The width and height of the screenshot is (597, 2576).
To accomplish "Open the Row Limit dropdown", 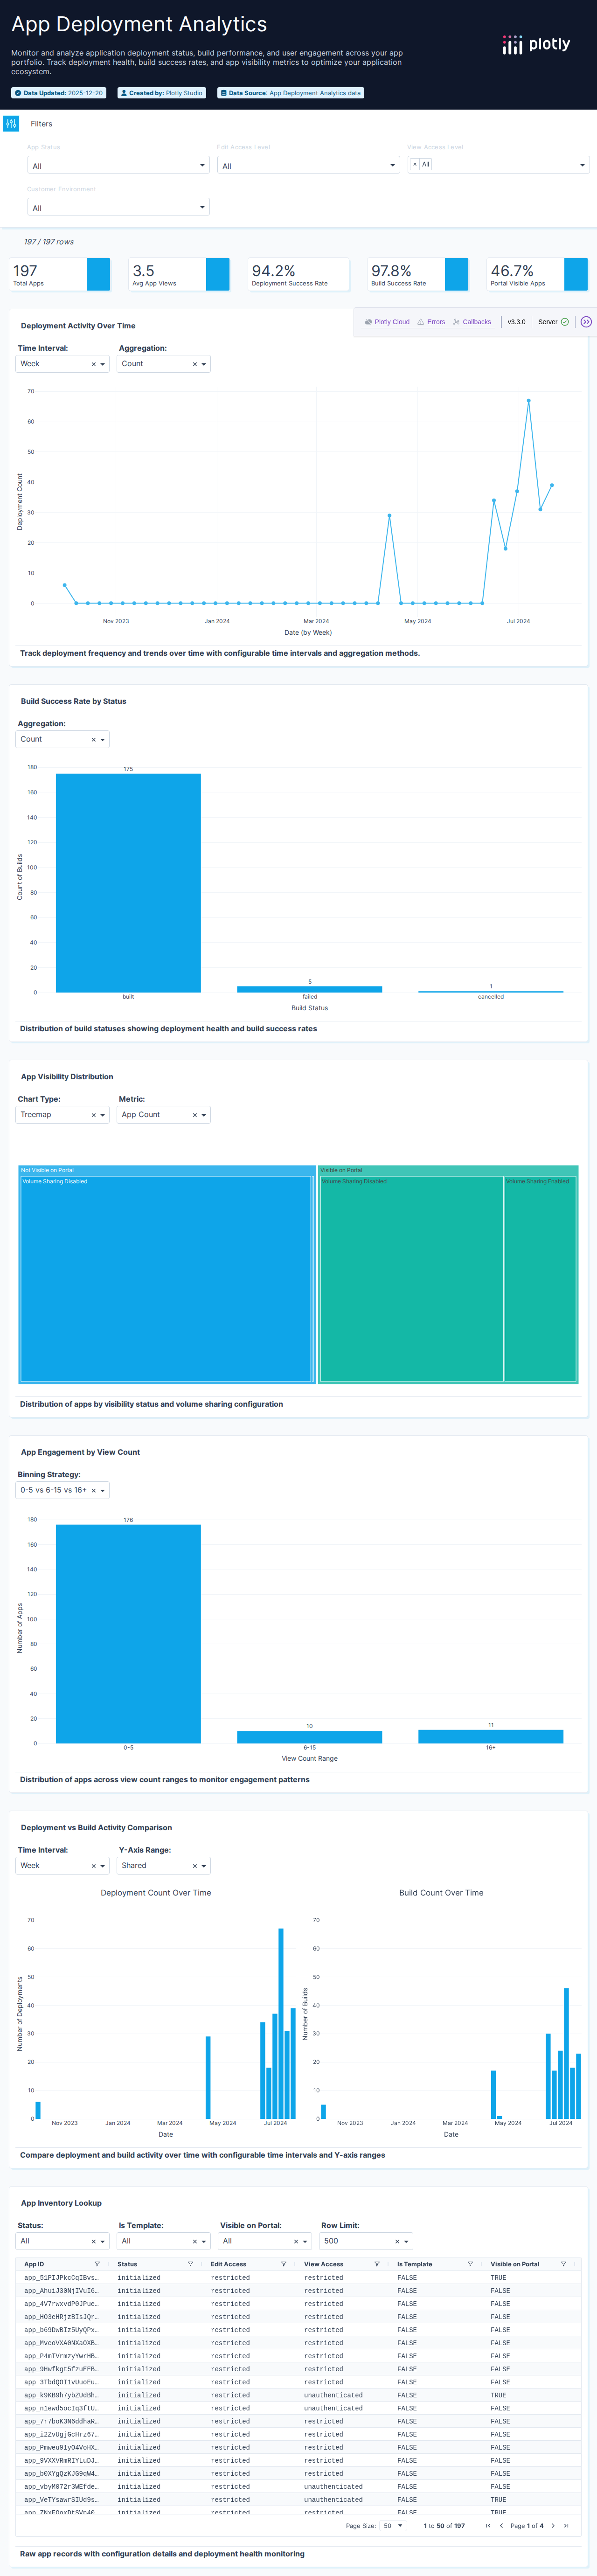I will pos(367,2242).
